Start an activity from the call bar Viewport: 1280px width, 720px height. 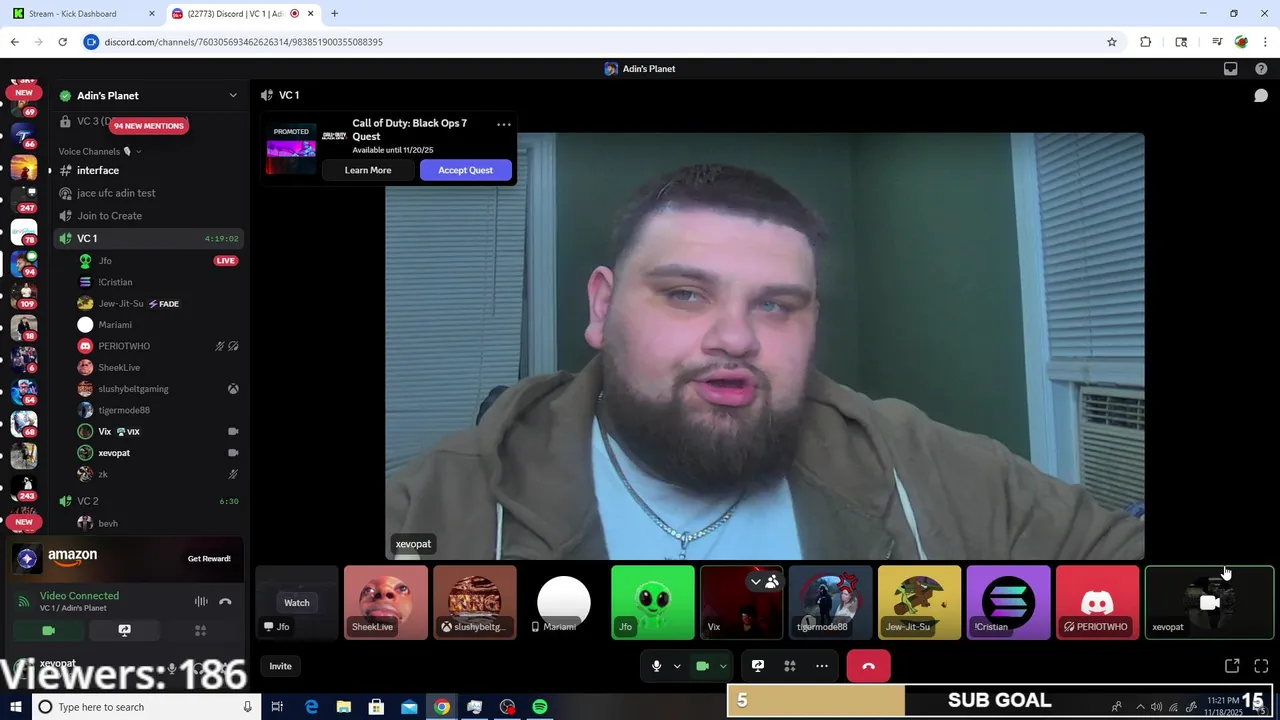790,666
